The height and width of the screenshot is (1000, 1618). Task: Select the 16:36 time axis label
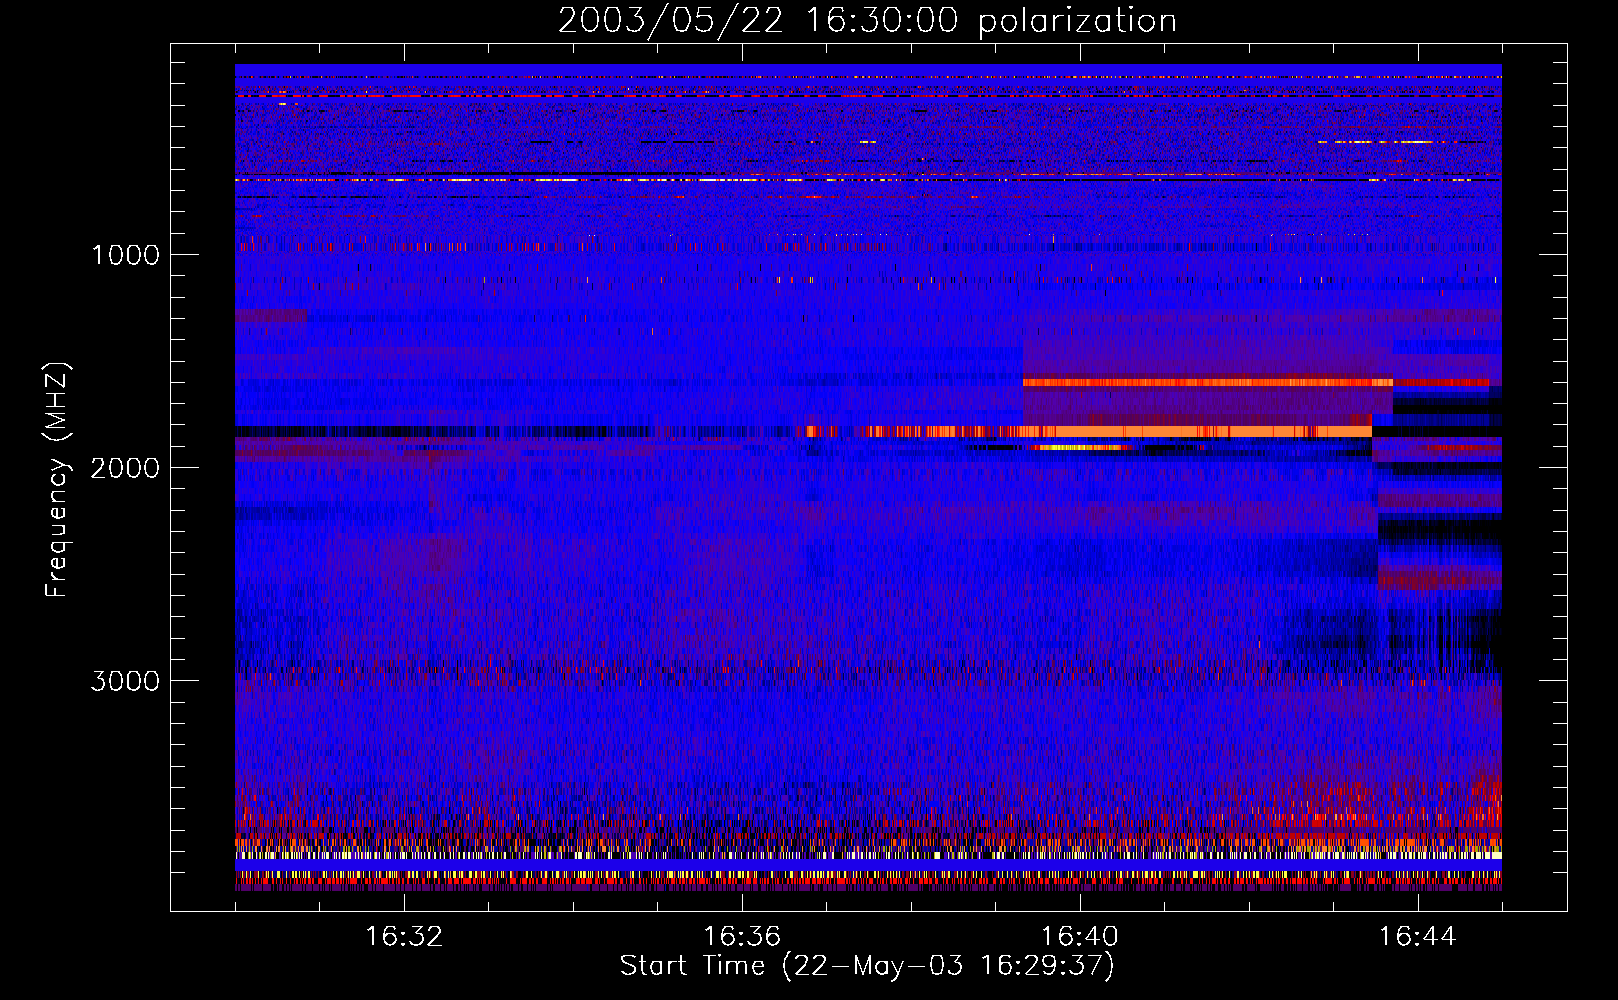point(742,937)
